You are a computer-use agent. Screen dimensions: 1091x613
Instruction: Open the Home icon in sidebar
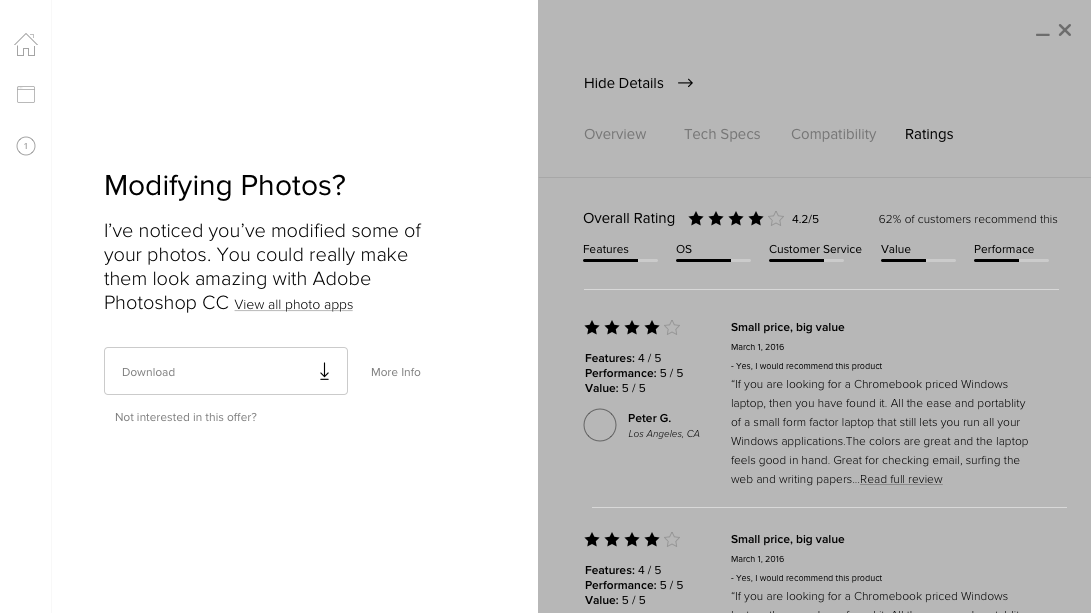coord(26,44)
